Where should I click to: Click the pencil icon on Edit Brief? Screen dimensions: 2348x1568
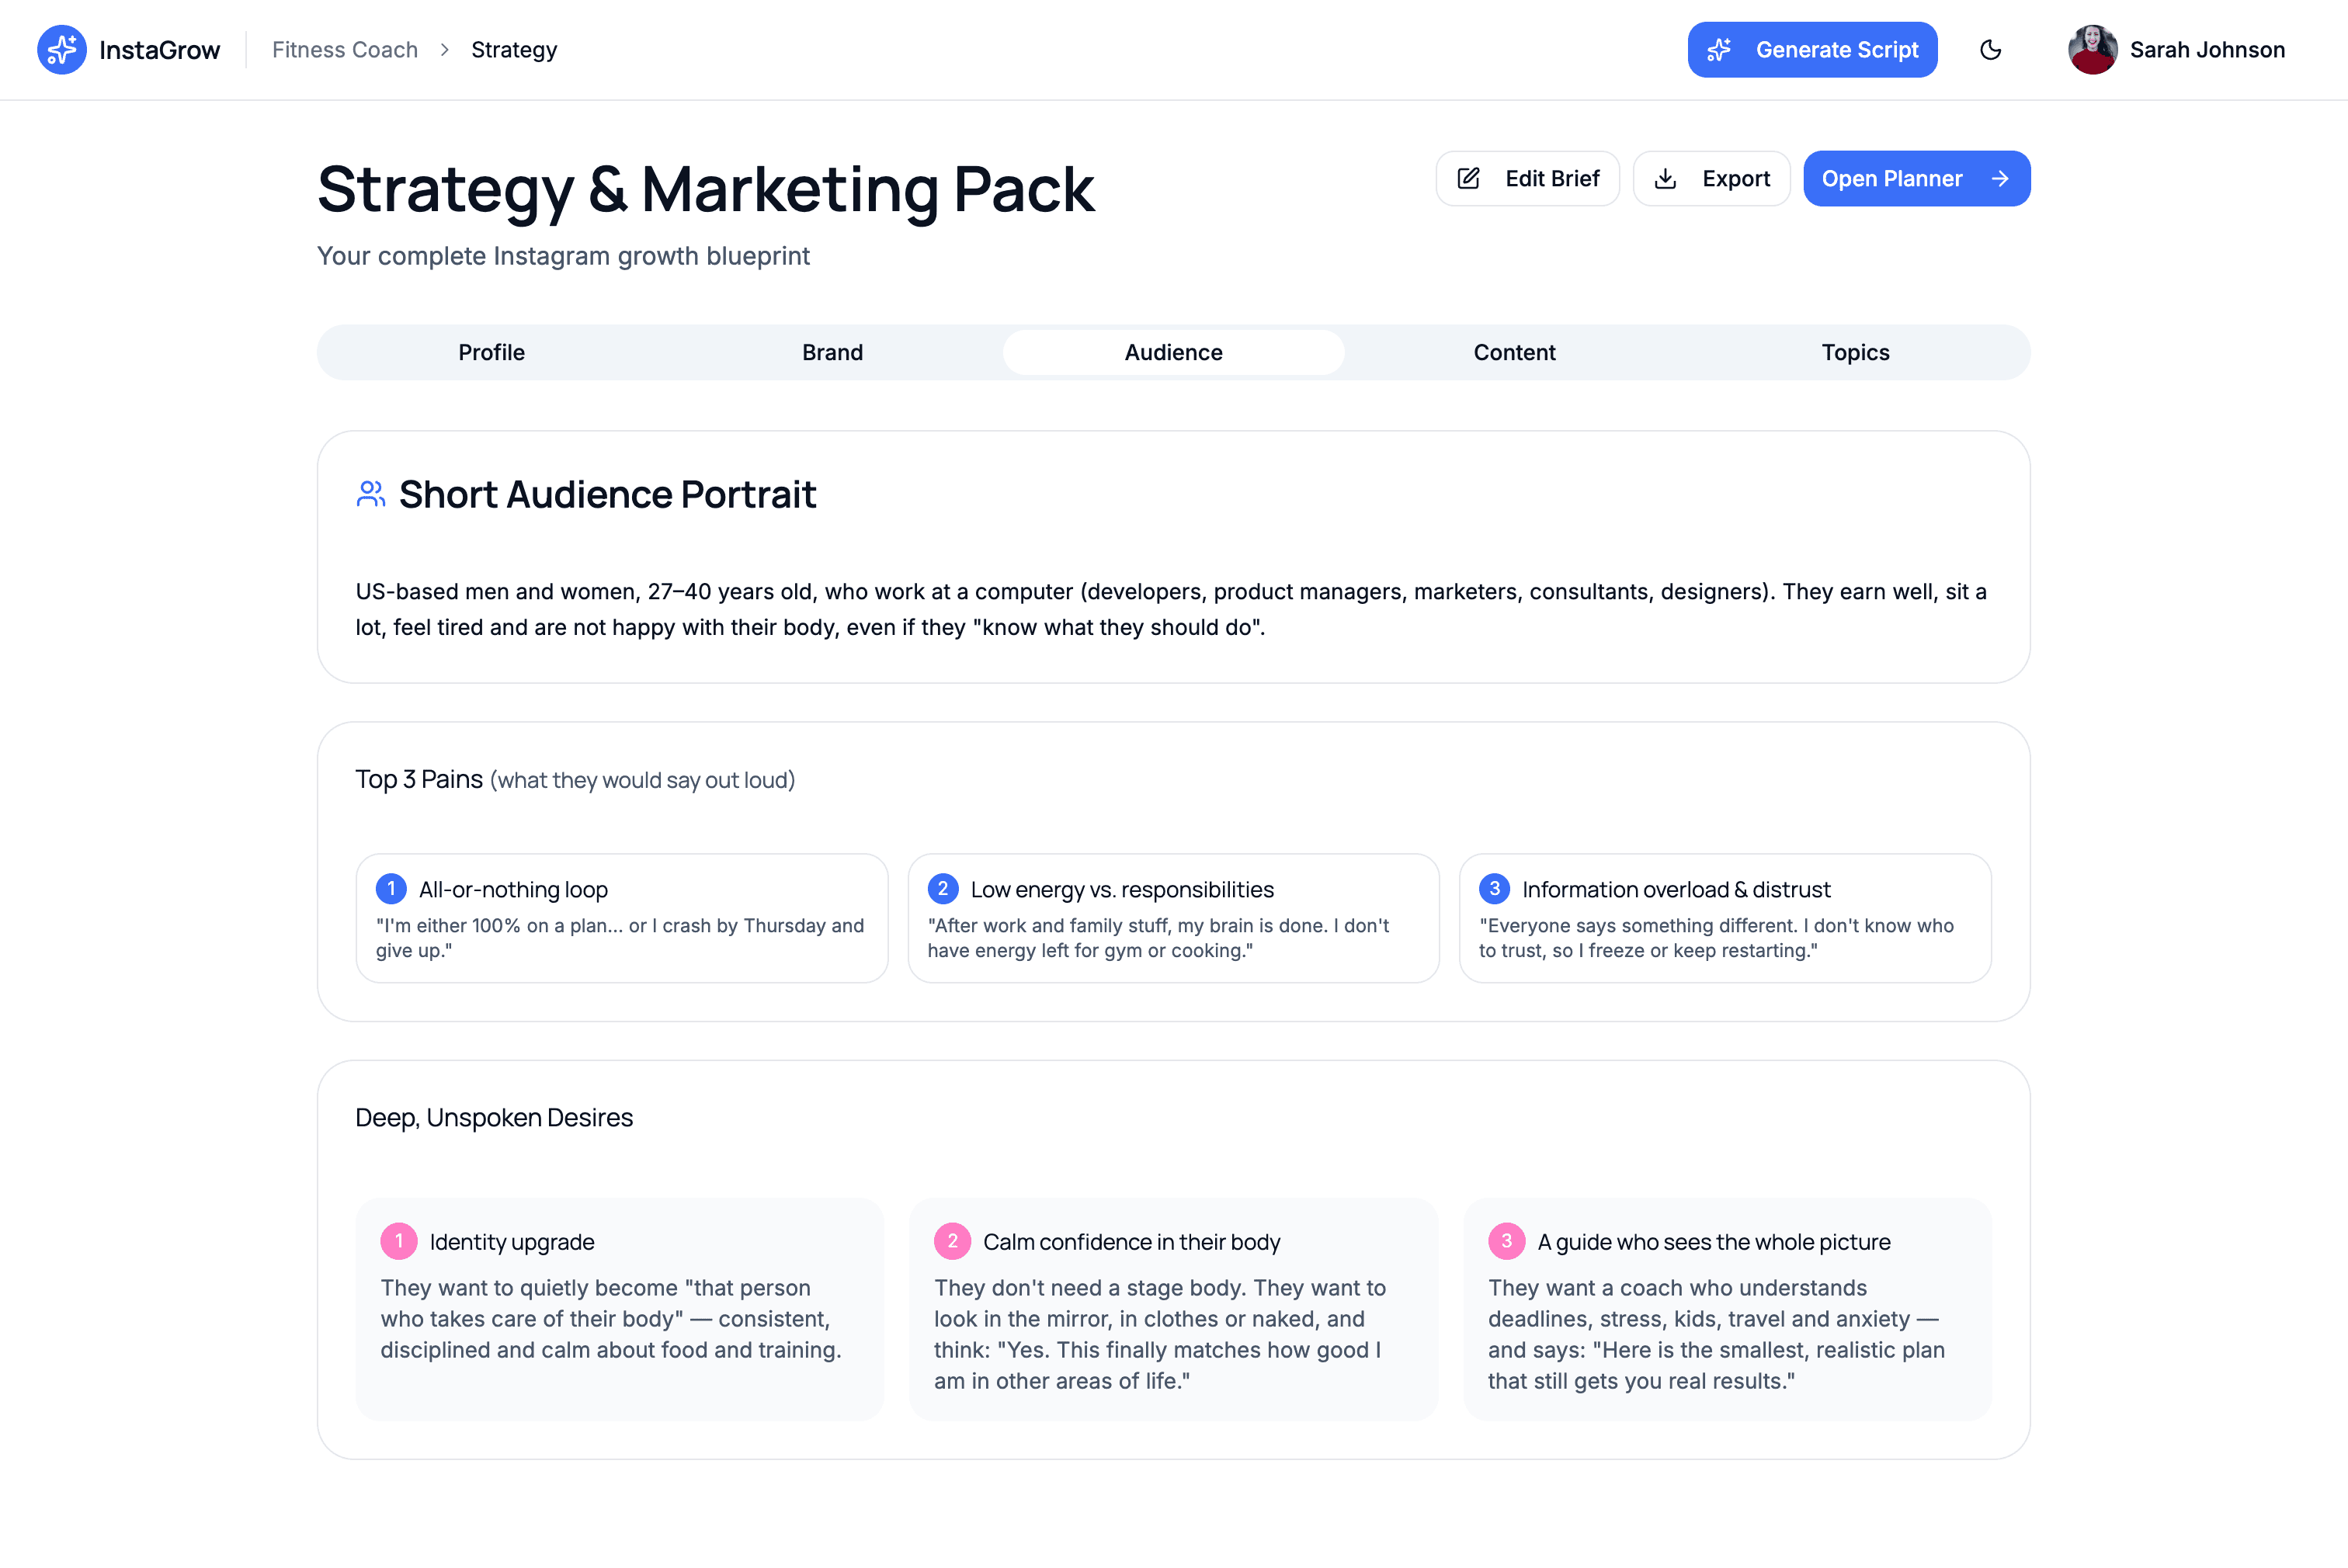(1468, 179)
